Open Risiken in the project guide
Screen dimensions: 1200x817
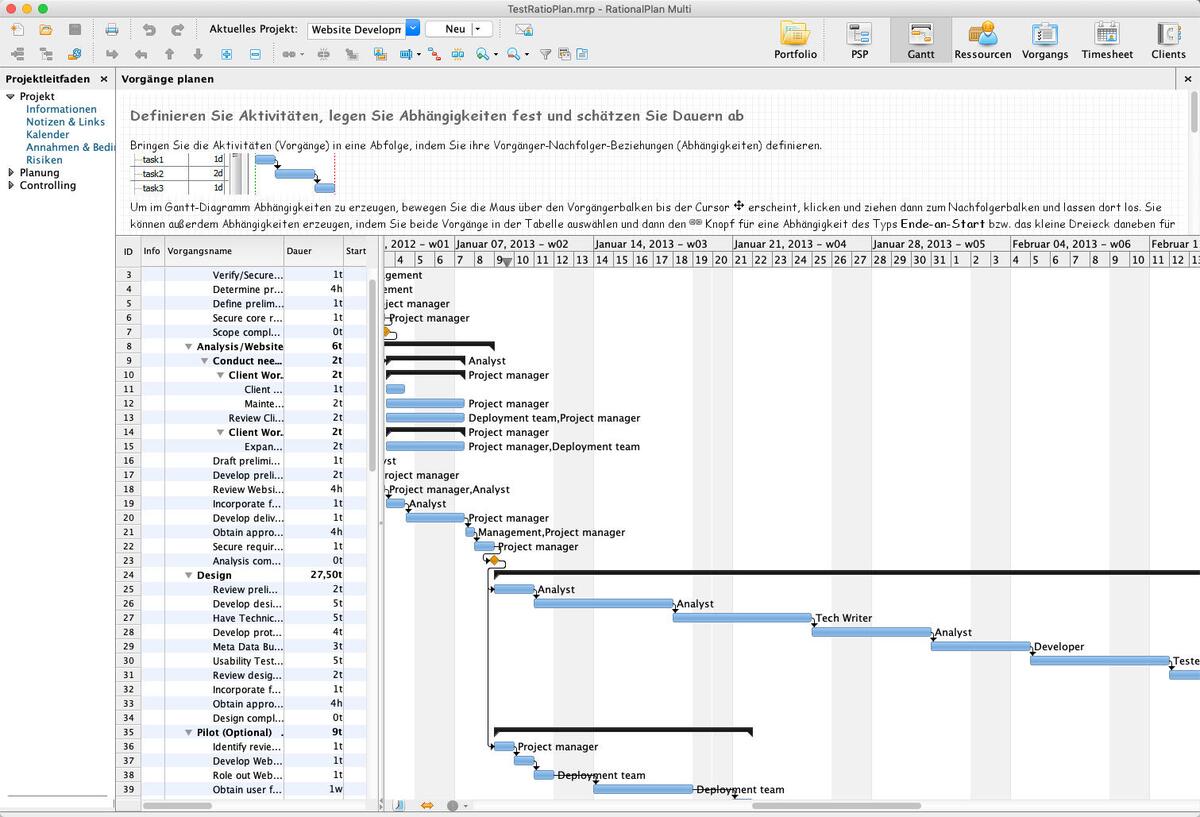(44, 159)
